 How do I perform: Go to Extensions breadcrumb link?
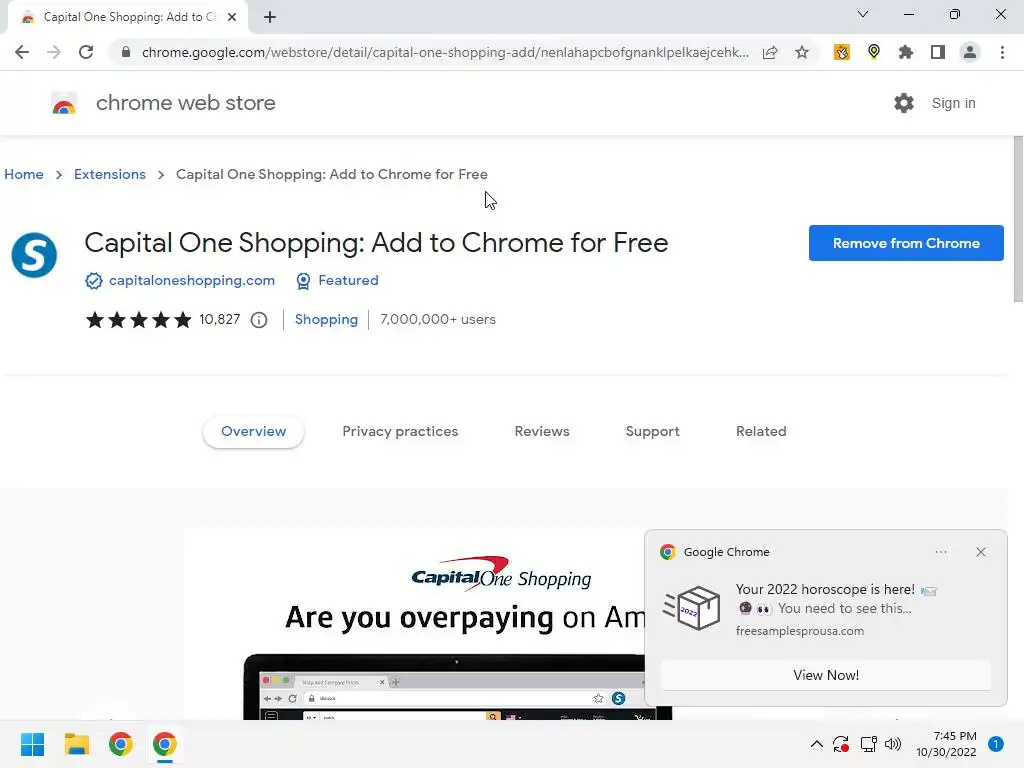(x=110, y=174)
